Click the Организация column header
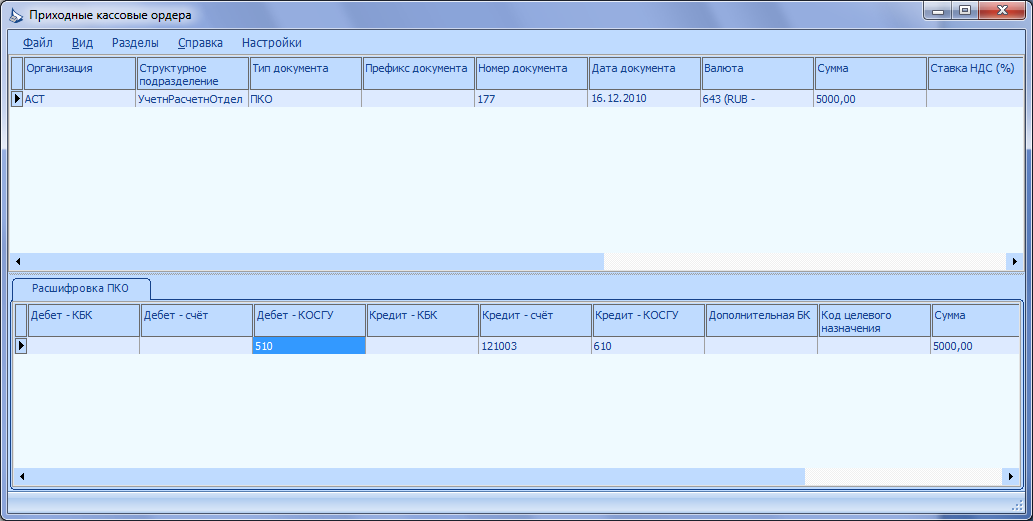This screenshot has width=1033, height=521. (x=80, y=74)
